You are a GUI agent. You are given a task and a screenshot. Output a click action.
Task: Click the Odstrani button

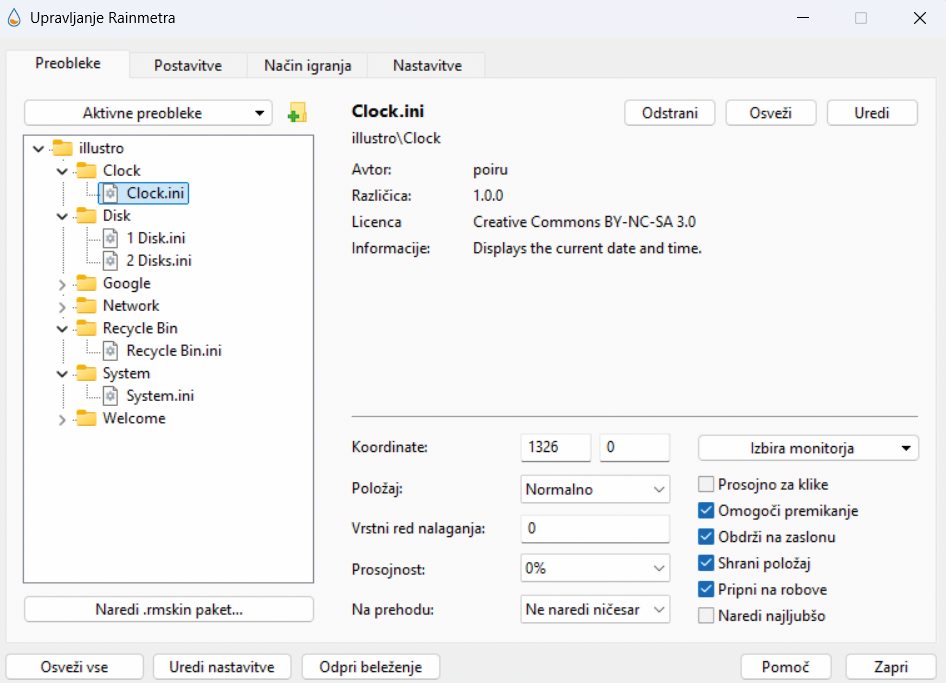pos(670,113)
